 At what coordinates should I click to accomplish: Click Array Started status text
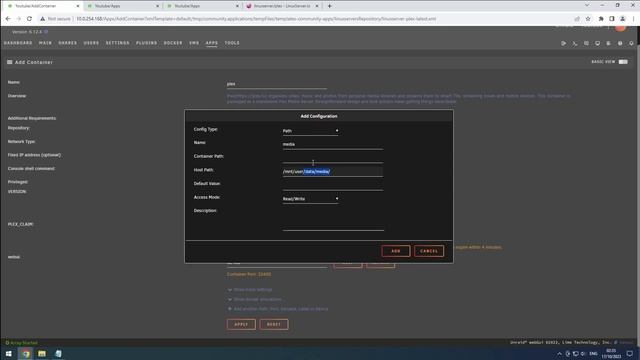[24, 343]
